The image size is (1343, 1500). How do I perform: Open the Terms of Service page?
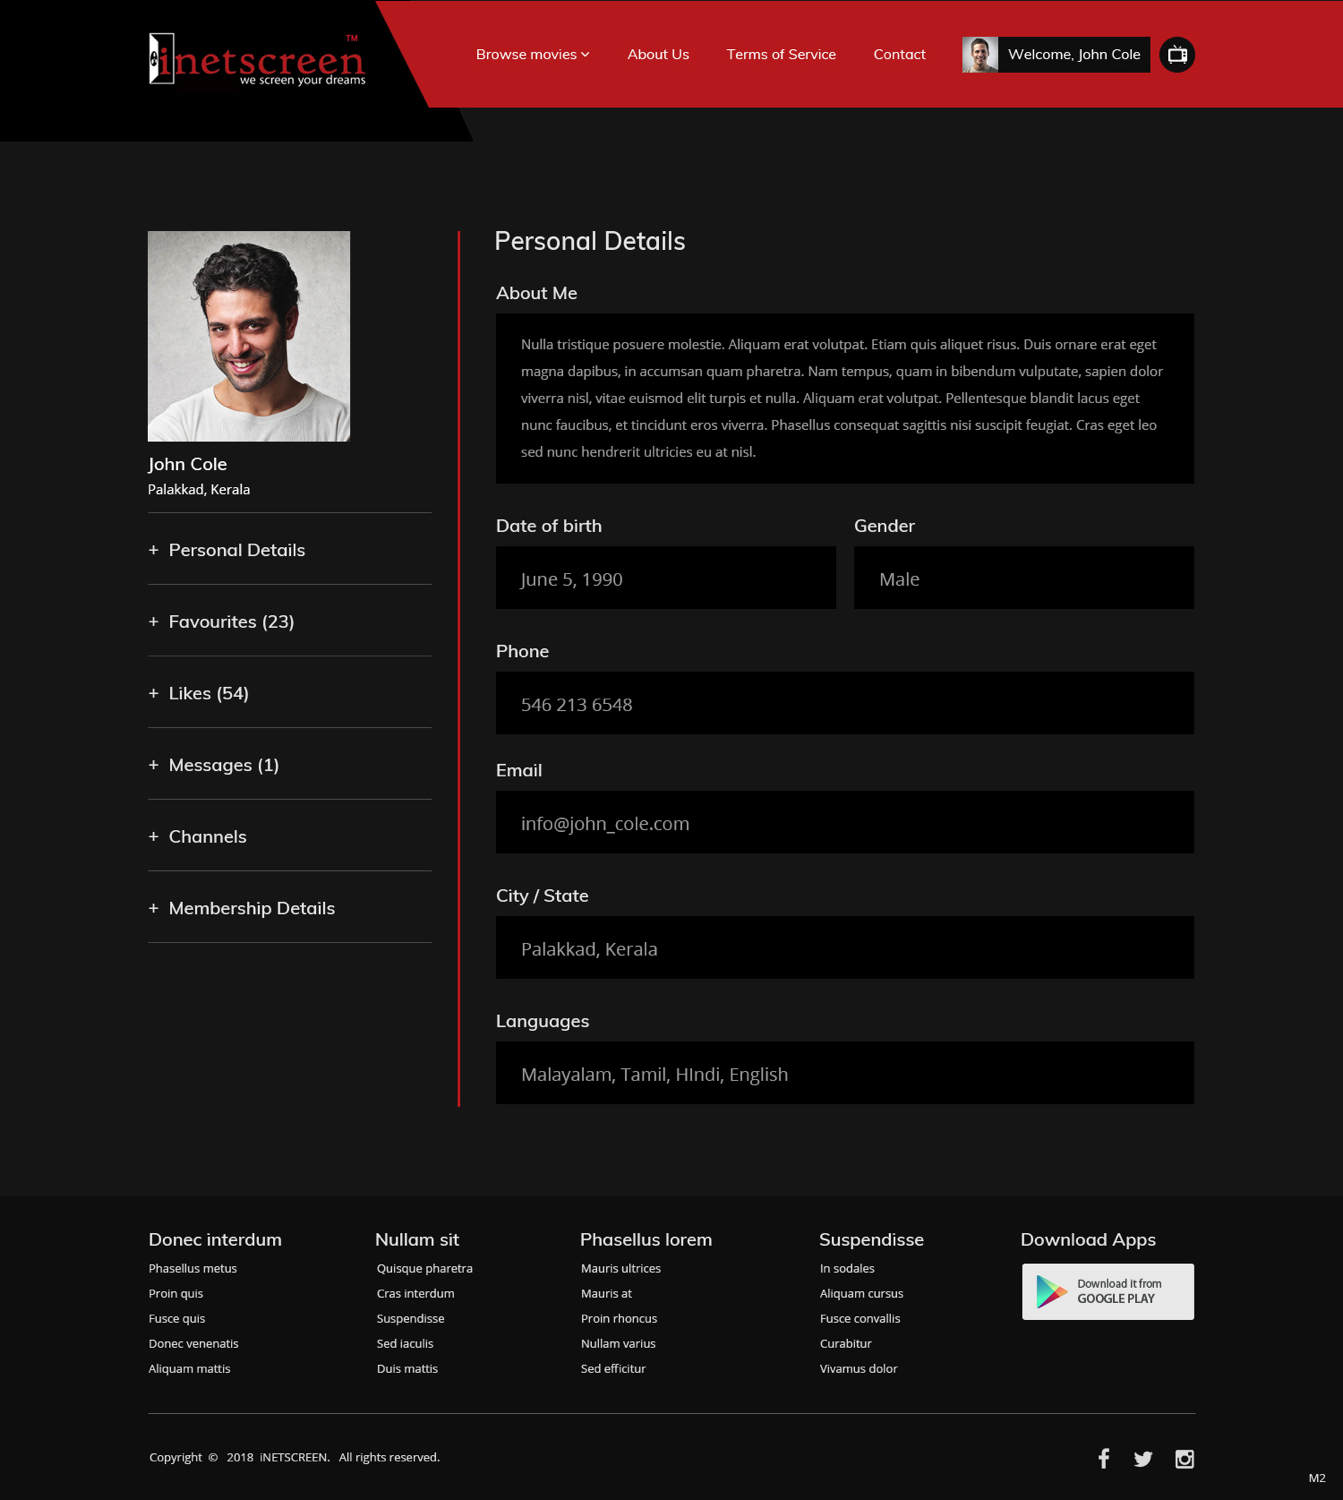[x=781, y=54]
